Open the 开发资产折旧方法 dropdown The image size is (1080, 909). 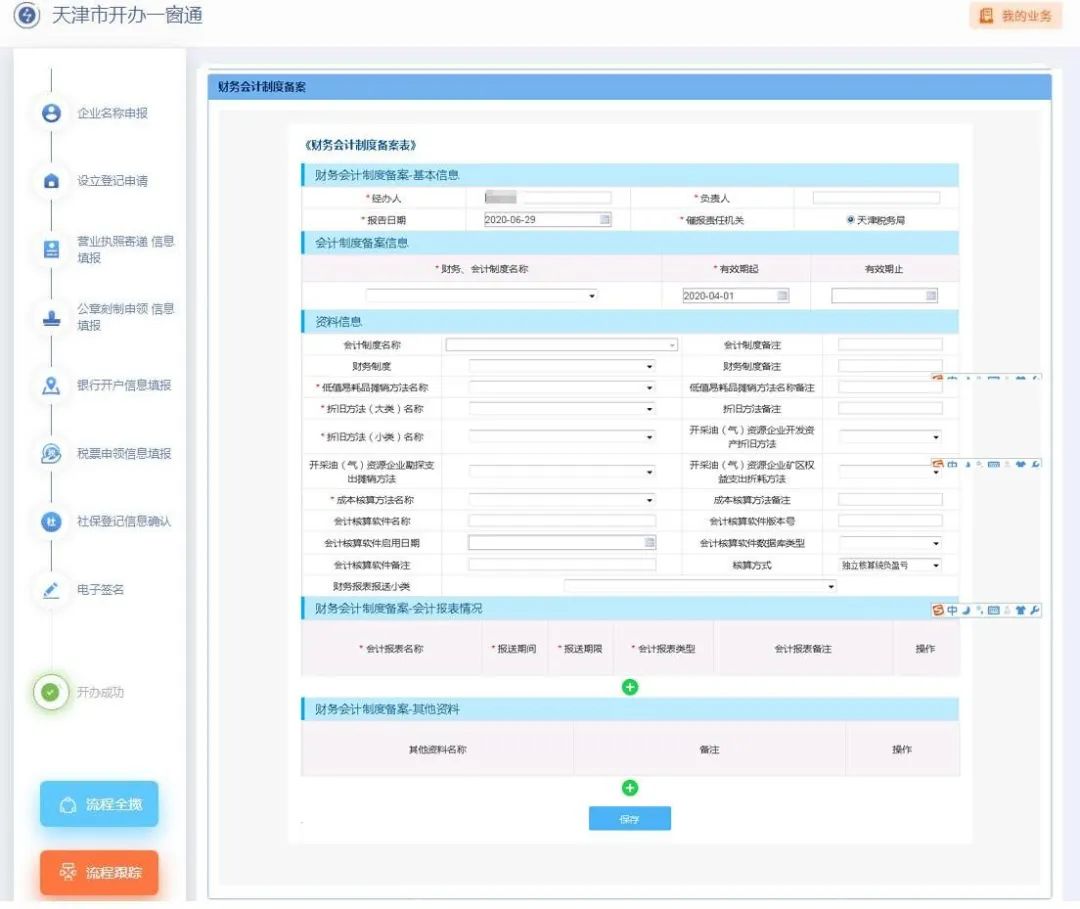click(x=890, y=437)
